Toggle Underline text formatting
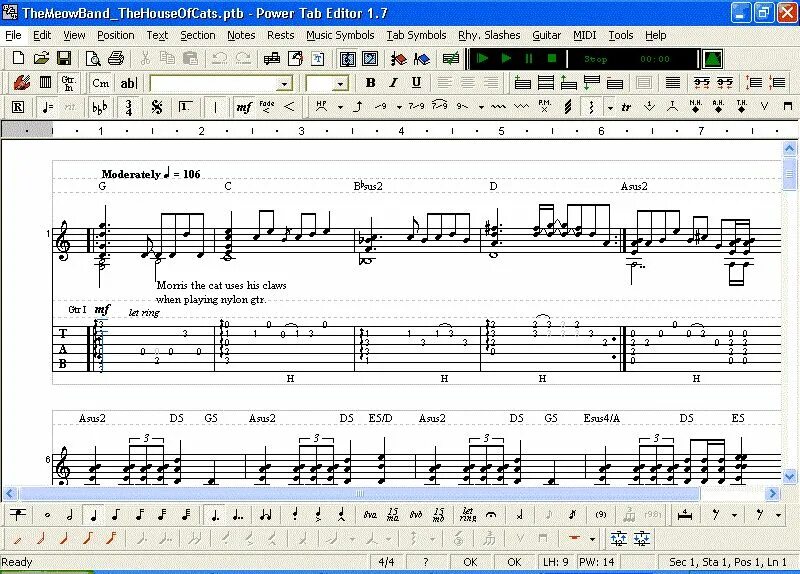The image size is (800, 574). (416, 82)
